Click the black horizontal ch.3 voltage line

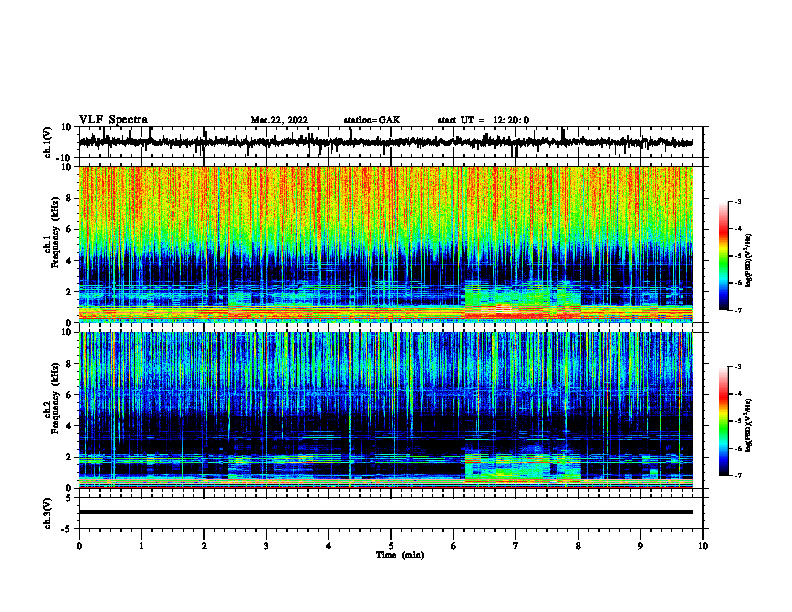(386, 512)
